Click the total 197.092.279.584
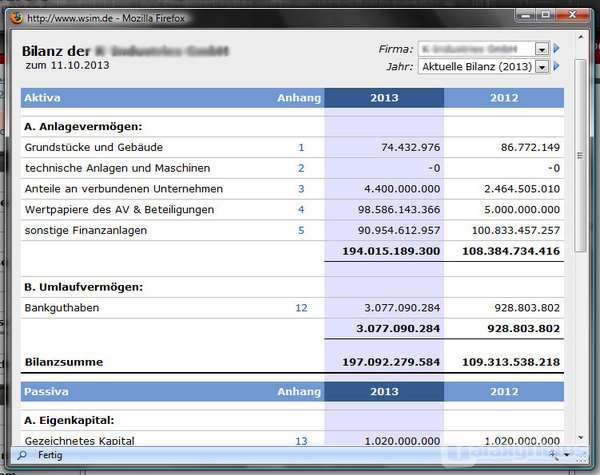Viewport: 600px width, 475px height. 391,362
